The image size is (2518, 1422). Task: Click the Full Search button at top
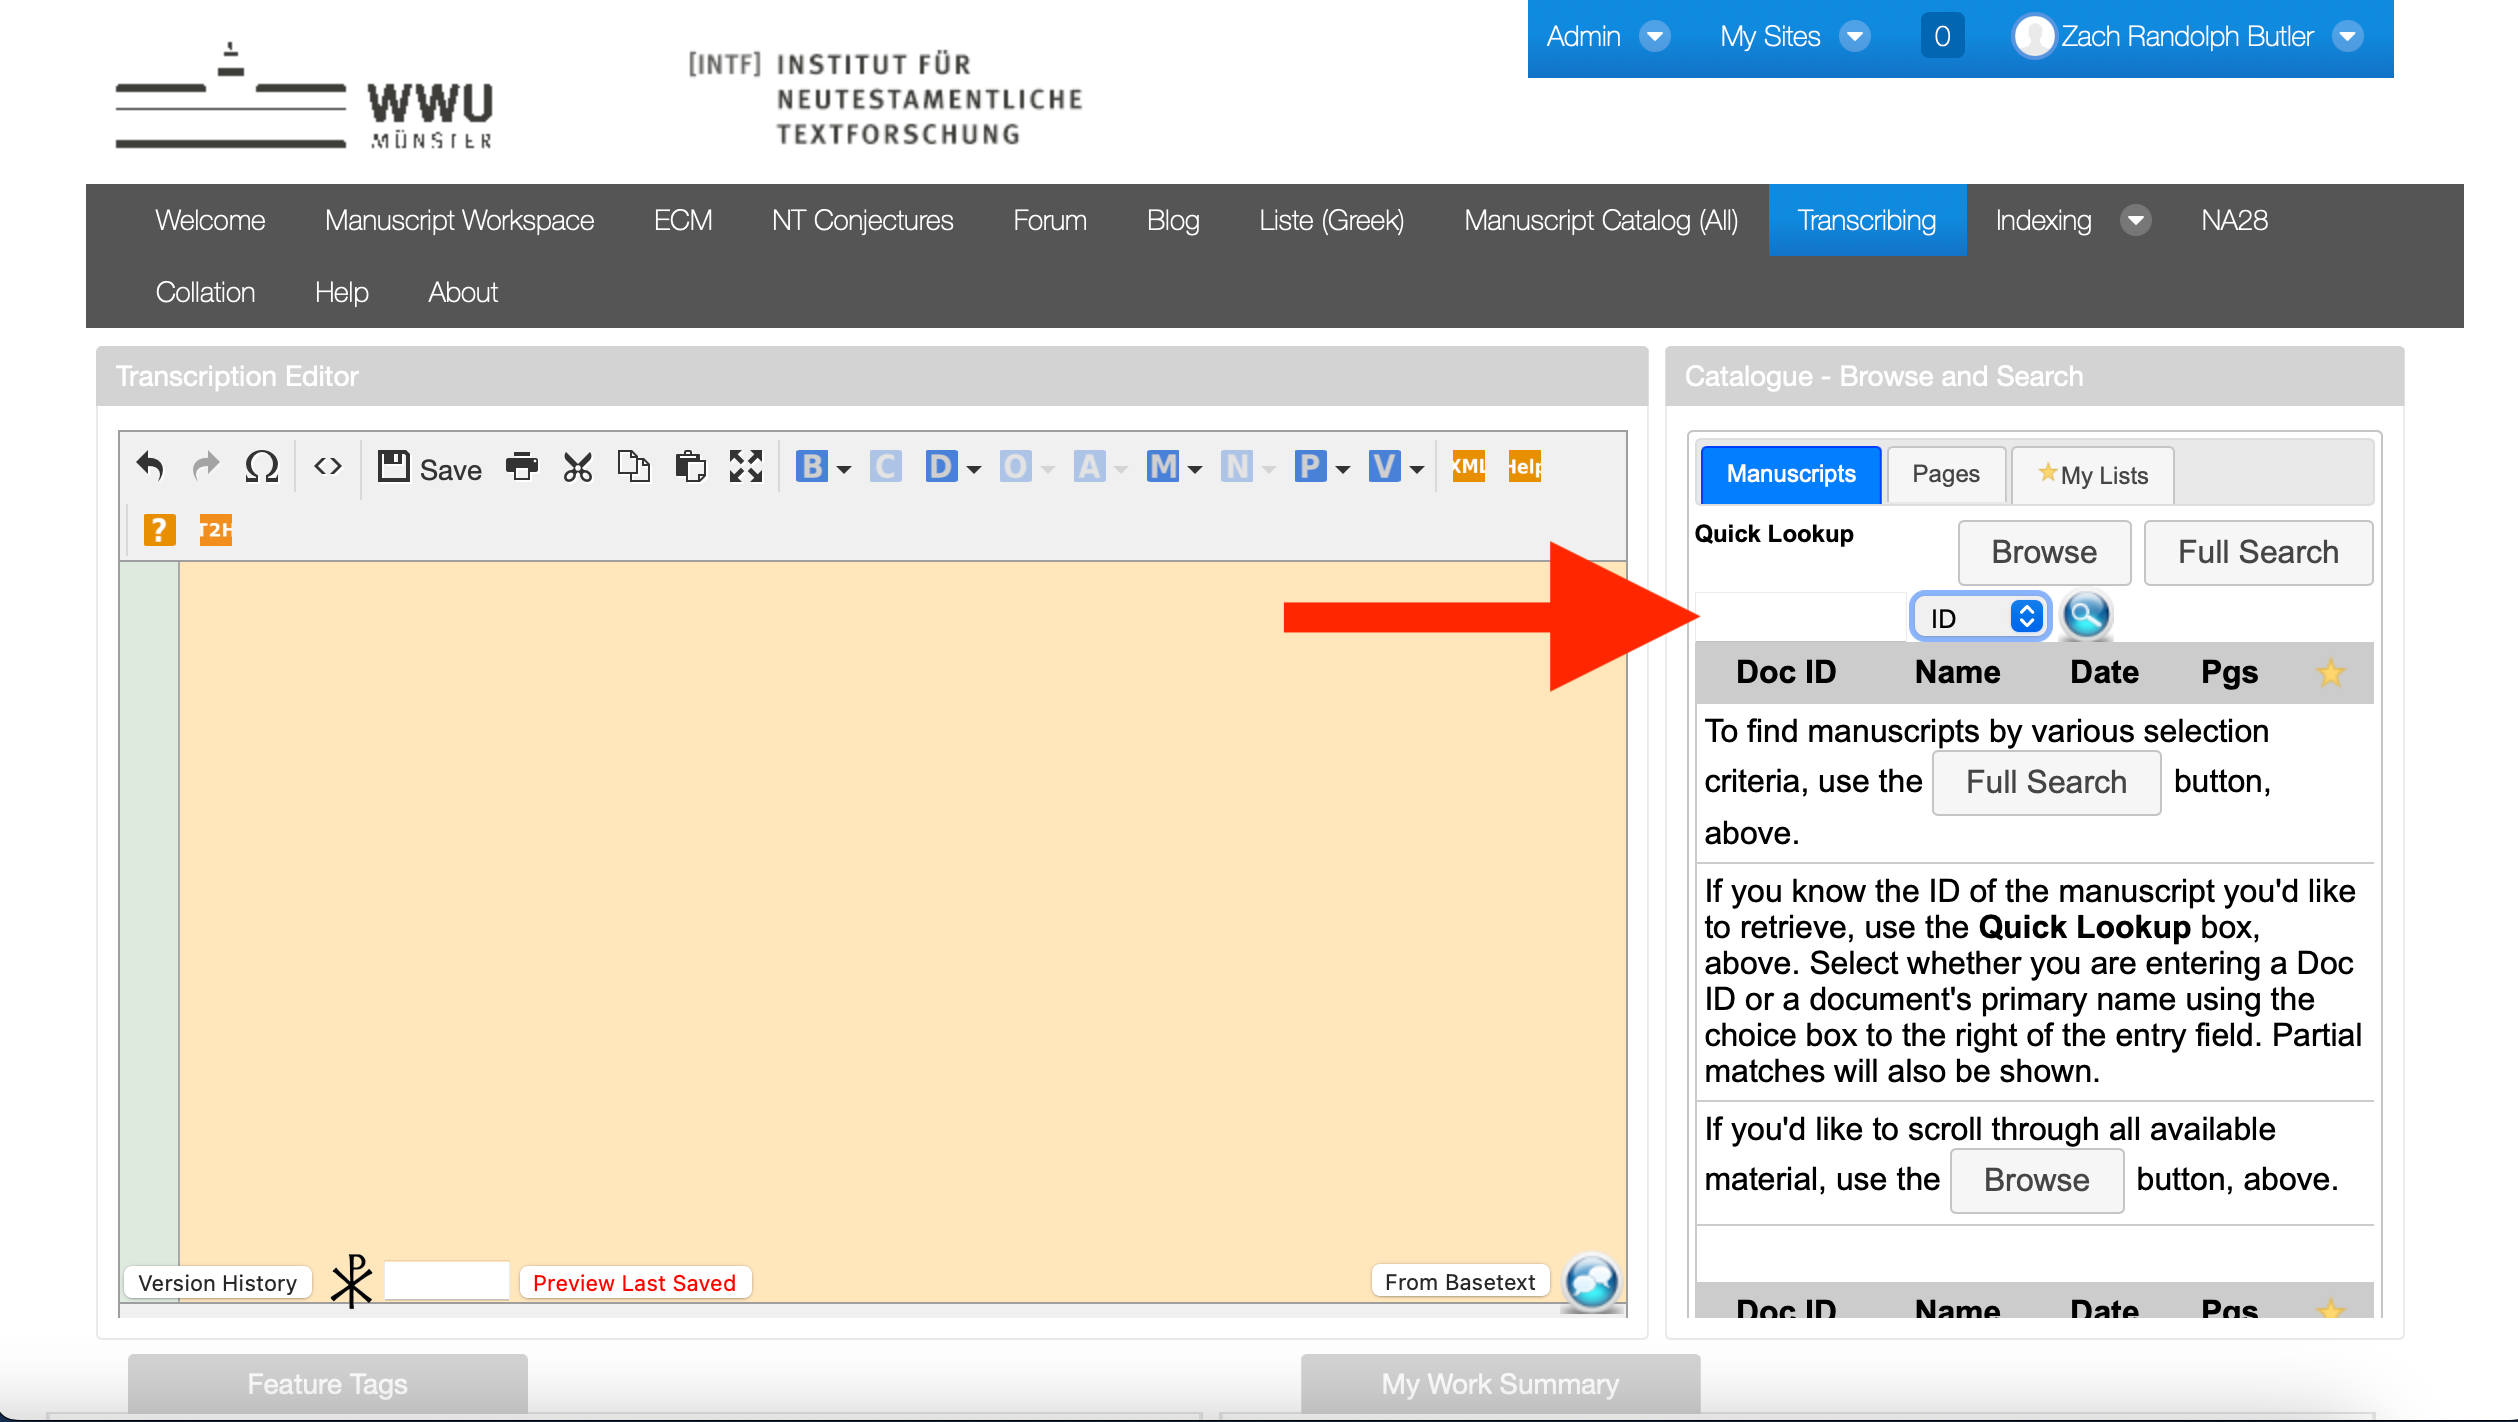click(2257, 552)
